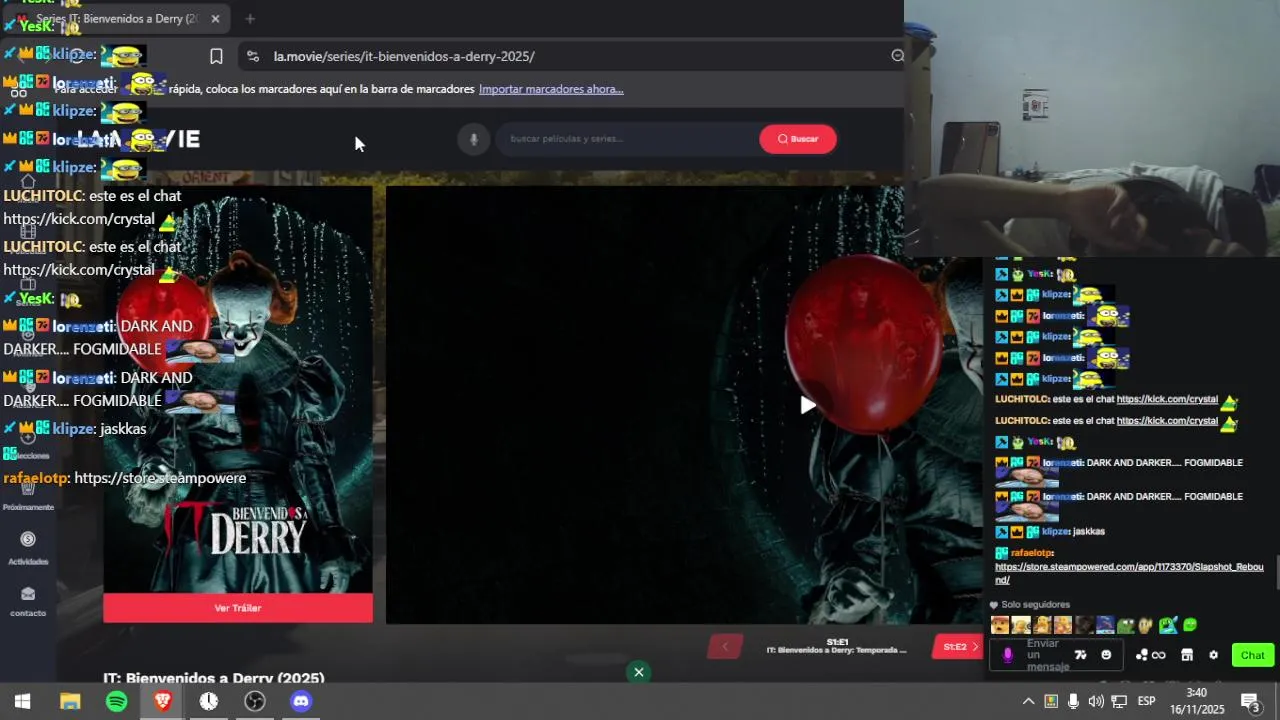
Task: Open the contacto sidebar item
Action: pos(28,601)
